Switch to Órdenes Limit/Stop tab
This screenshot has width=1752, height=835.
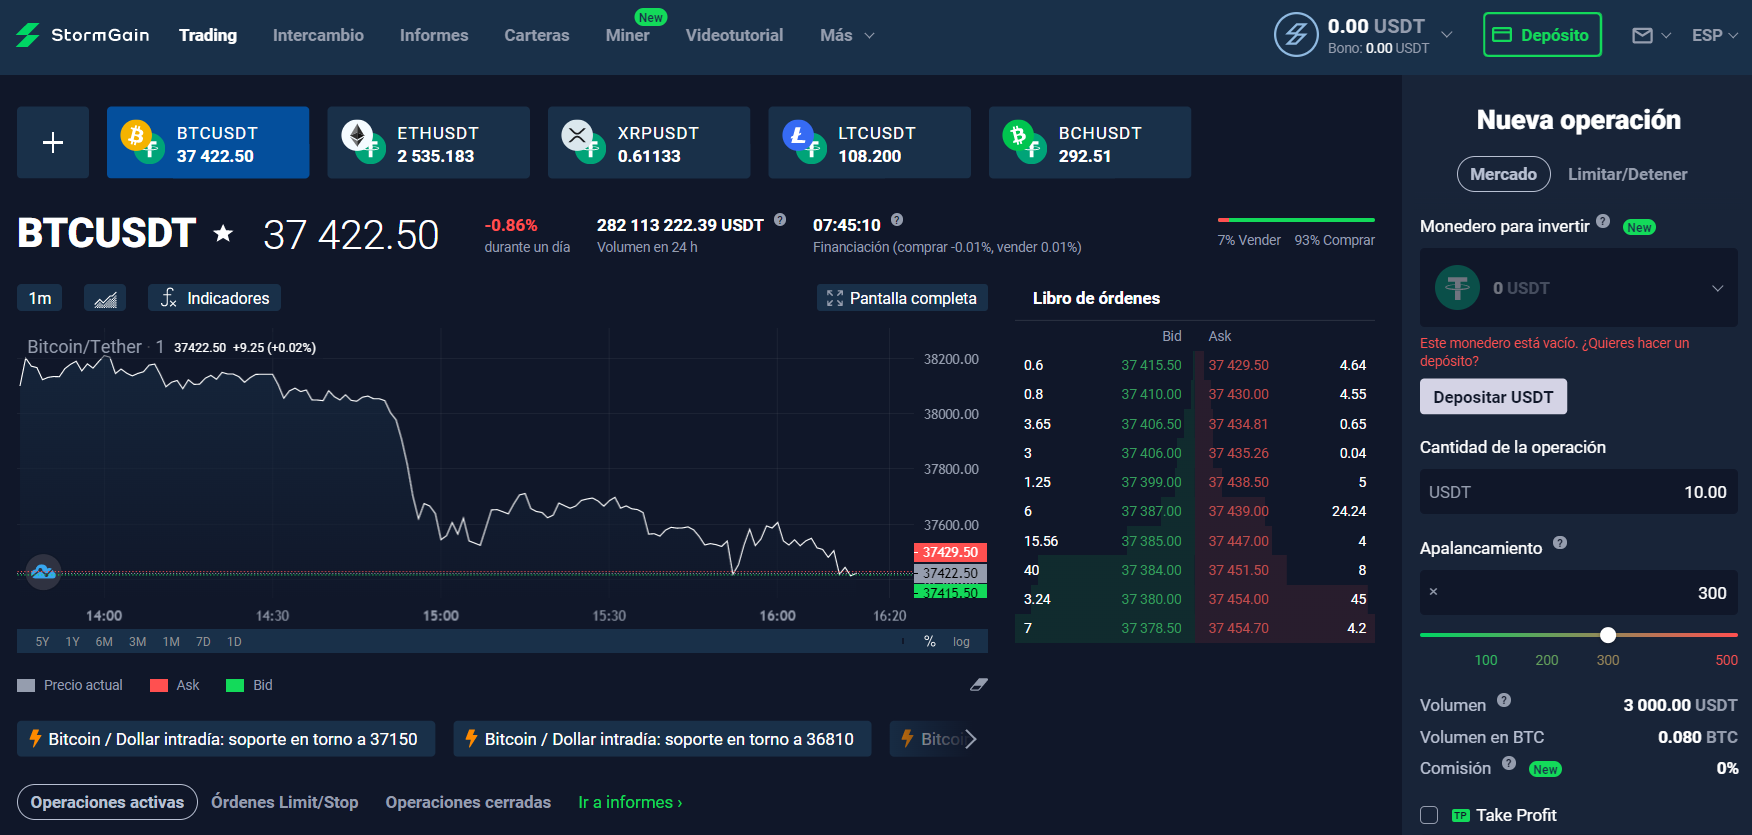click(x=285, y=802)
